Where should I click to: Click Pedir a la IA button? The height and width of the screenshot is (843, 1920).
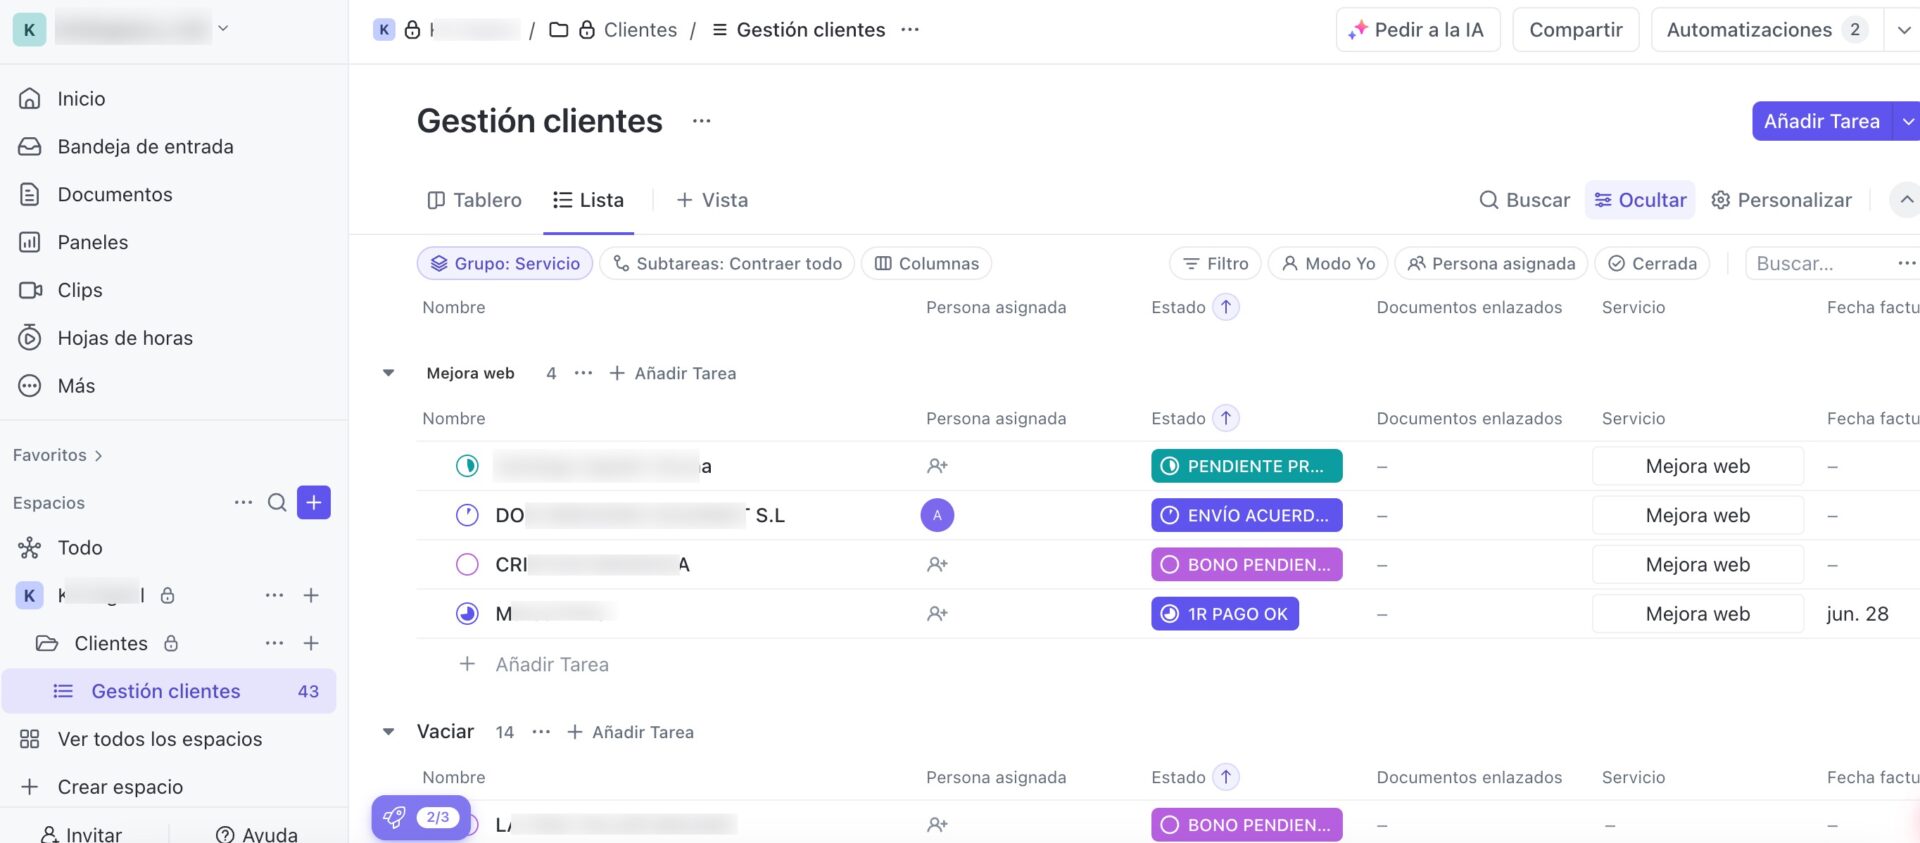pyautogui.click(x=1418, y=30)
